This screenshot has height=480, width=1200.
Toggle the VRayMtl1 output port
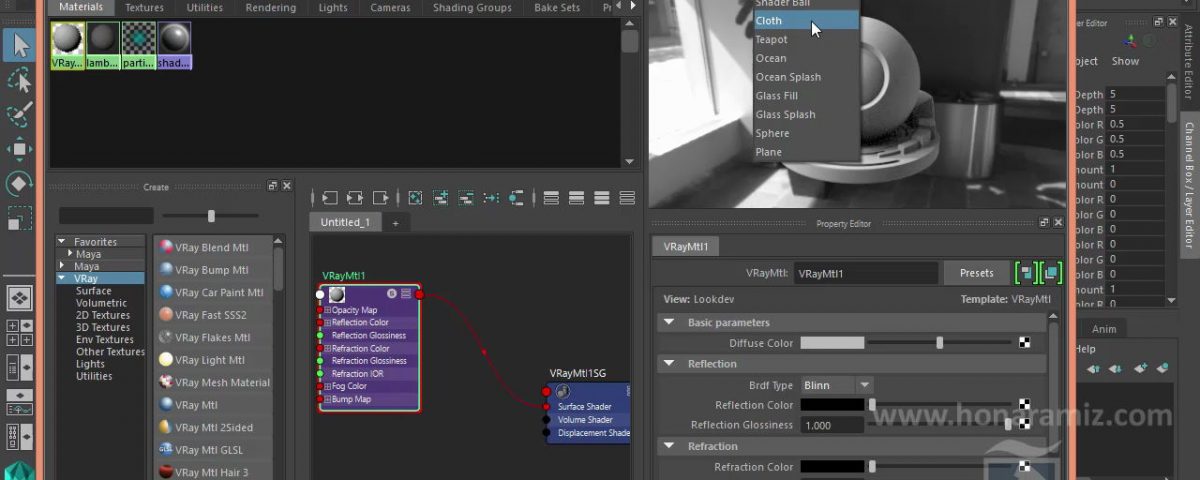pyautogui.click(x=419, y=294)
